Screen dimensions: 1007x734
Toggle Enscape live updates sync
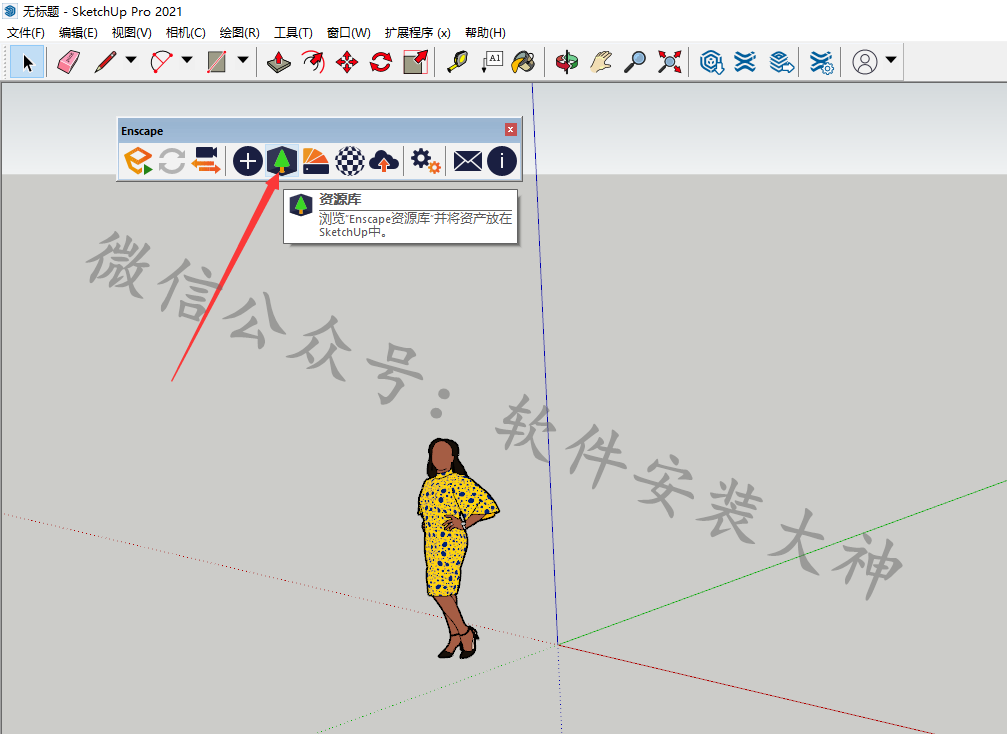[x=171, y=161]
